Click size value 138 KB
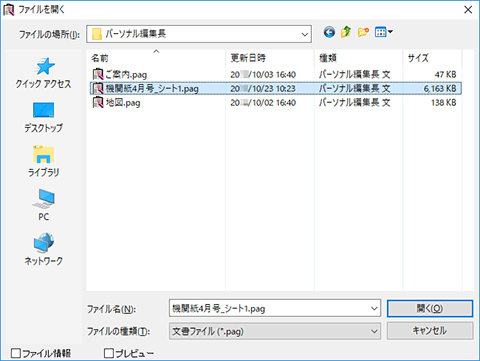This screenshot has width=480, height=361. point(443,102)
